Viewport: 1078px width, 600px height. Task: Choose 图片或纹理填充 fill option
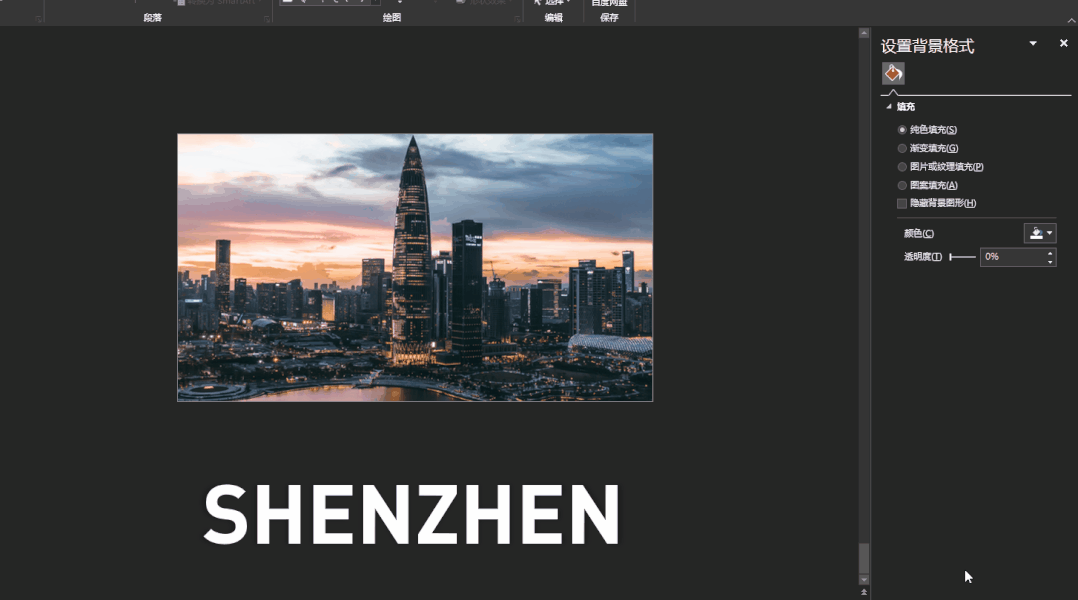pos(902,167)
